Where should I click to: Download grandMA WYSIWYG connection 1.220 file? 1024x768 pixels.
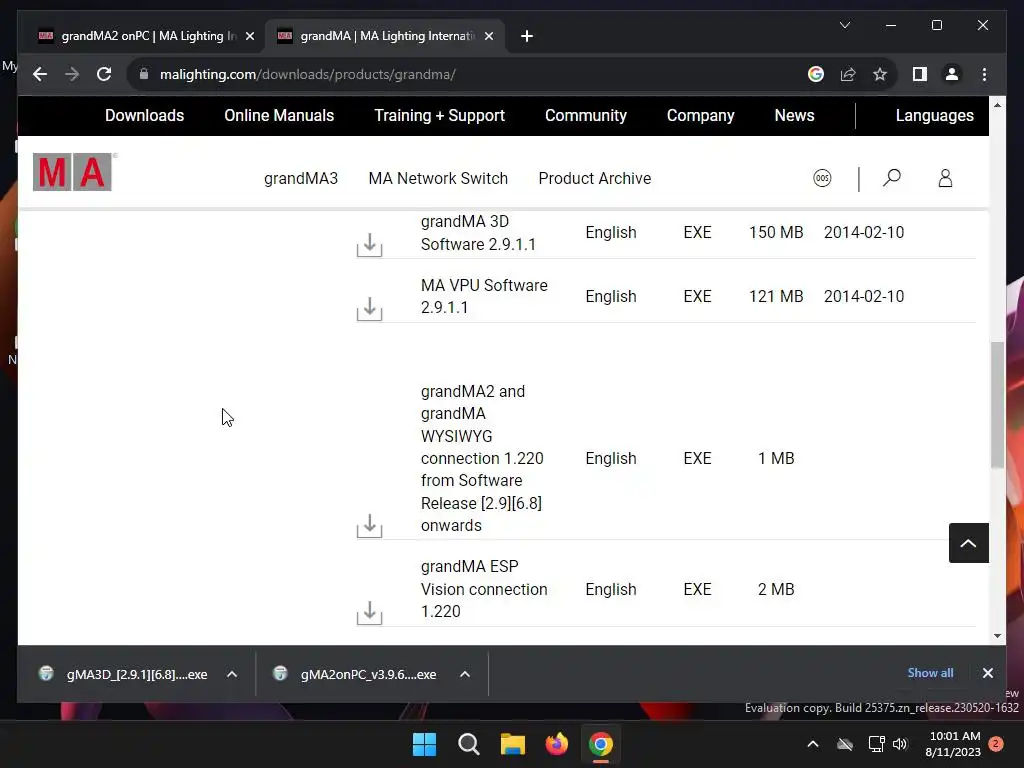370,525
